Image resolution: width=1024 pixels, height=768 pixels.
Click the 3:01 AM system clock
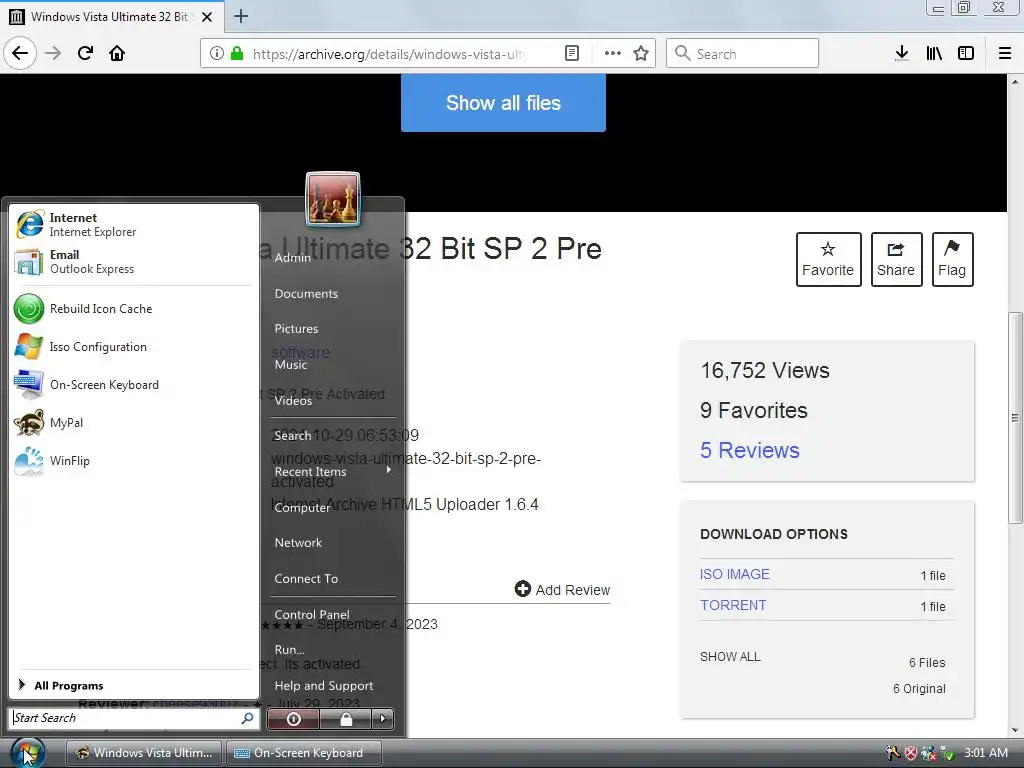click(x=985, y=753)
